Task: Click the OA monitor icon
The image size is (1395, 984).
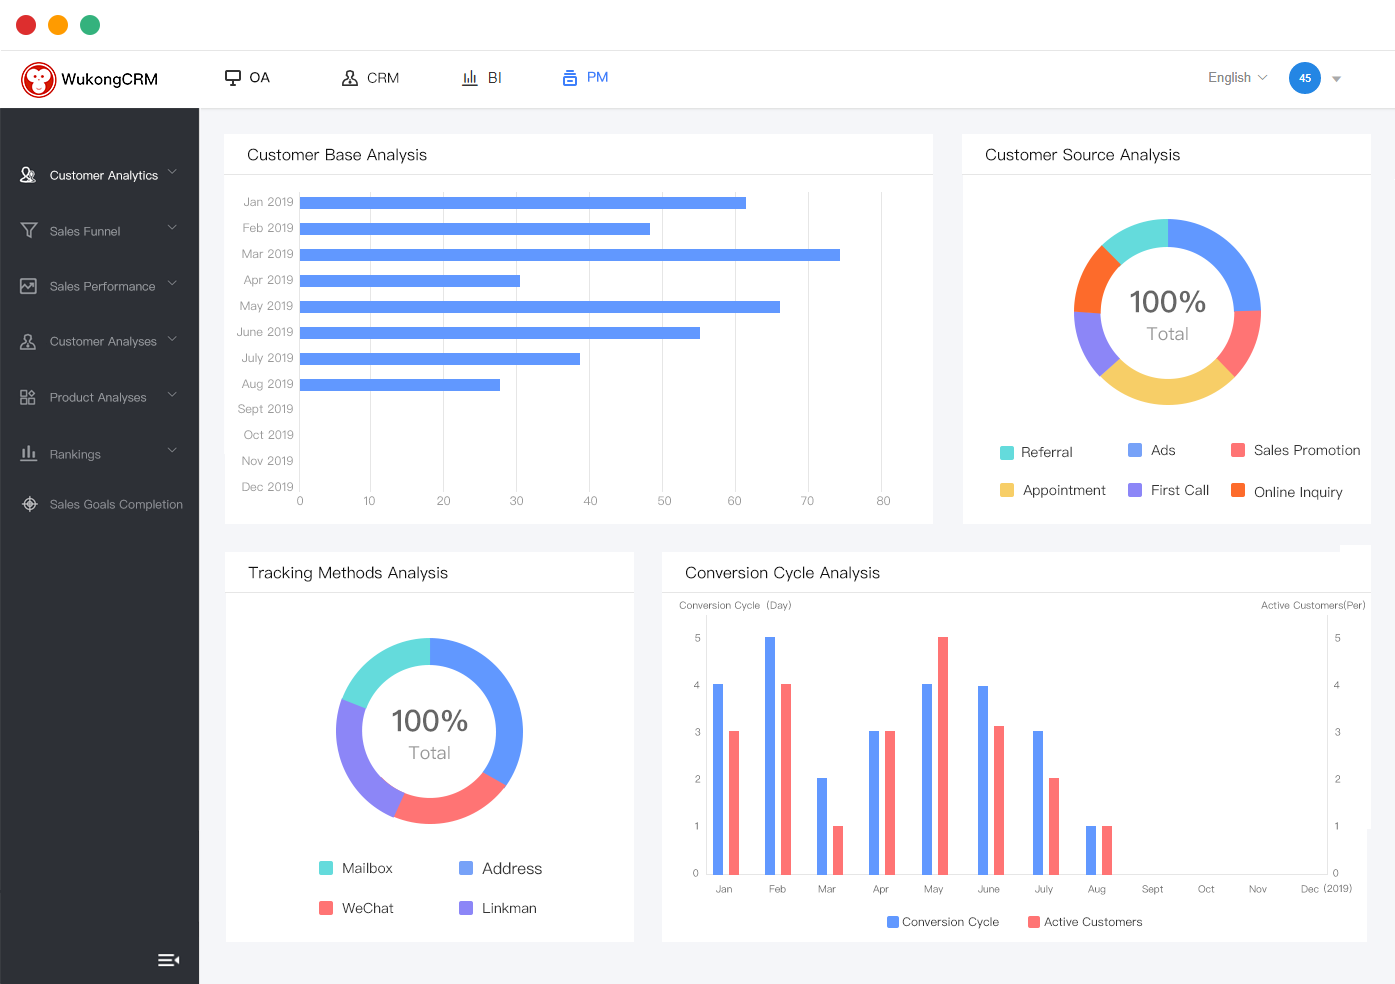Action: pos(233,77)
